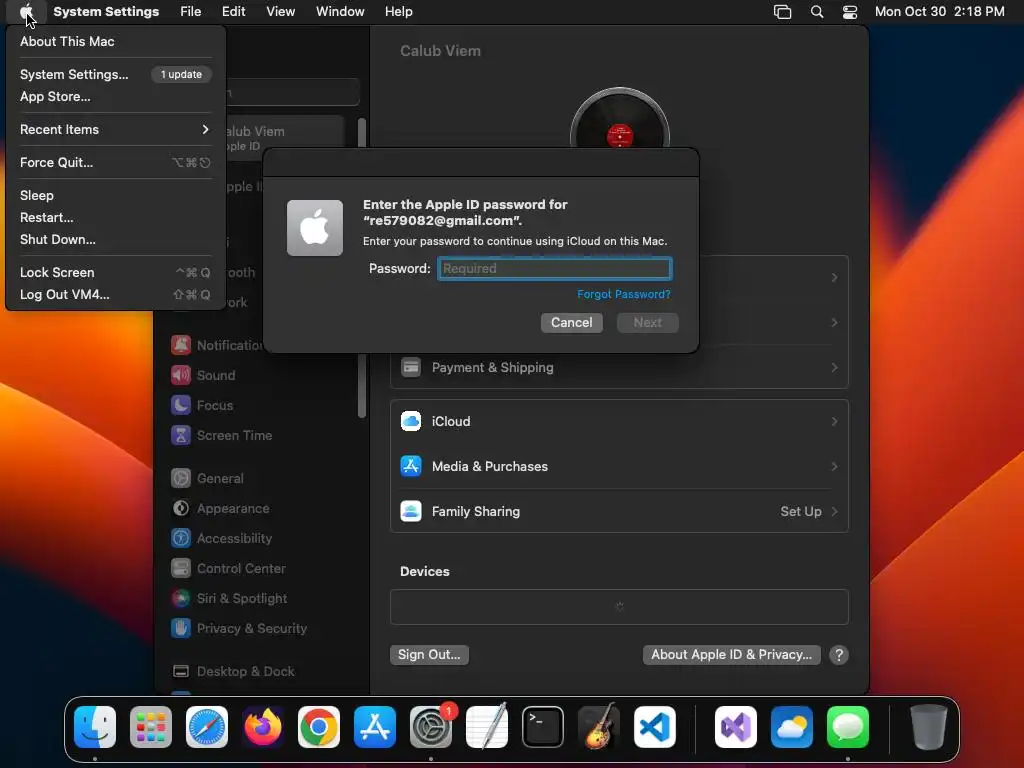Screen dimensions: 1024x768
Task: Click Set Up for Family Sharing
Action: point(801,511)
